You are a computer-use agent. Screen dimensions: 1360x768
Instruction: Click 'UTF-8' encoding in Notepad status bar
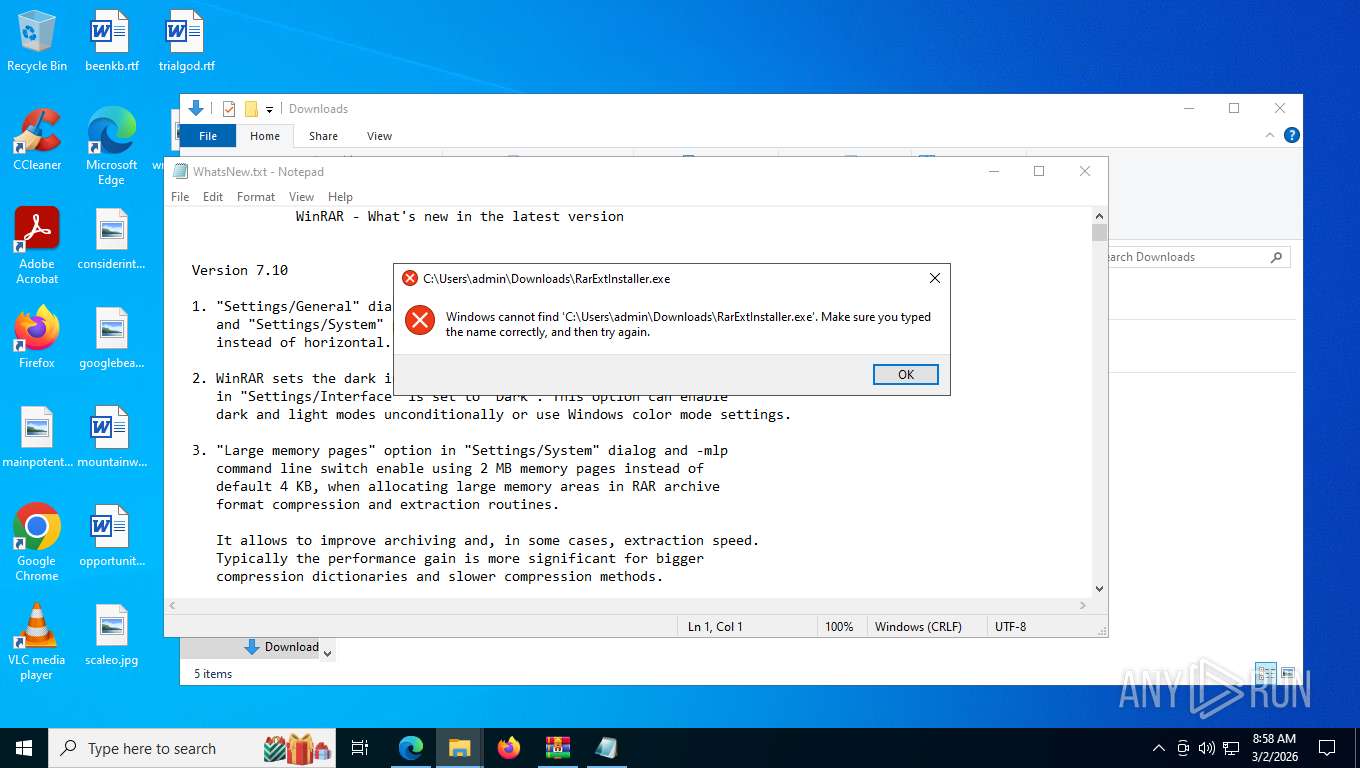tap(1010, 627)
